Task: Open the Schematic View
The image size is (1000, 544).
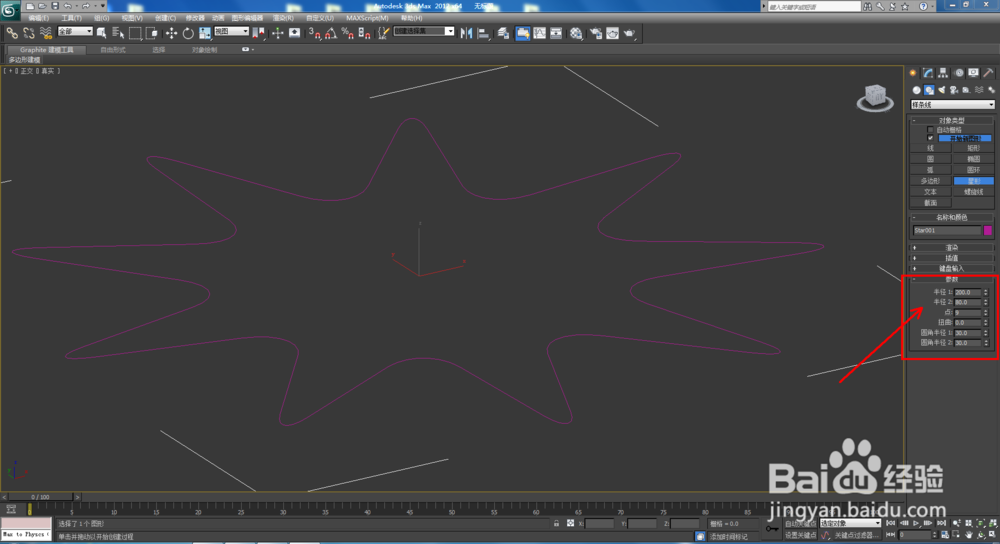Action: 556,33
